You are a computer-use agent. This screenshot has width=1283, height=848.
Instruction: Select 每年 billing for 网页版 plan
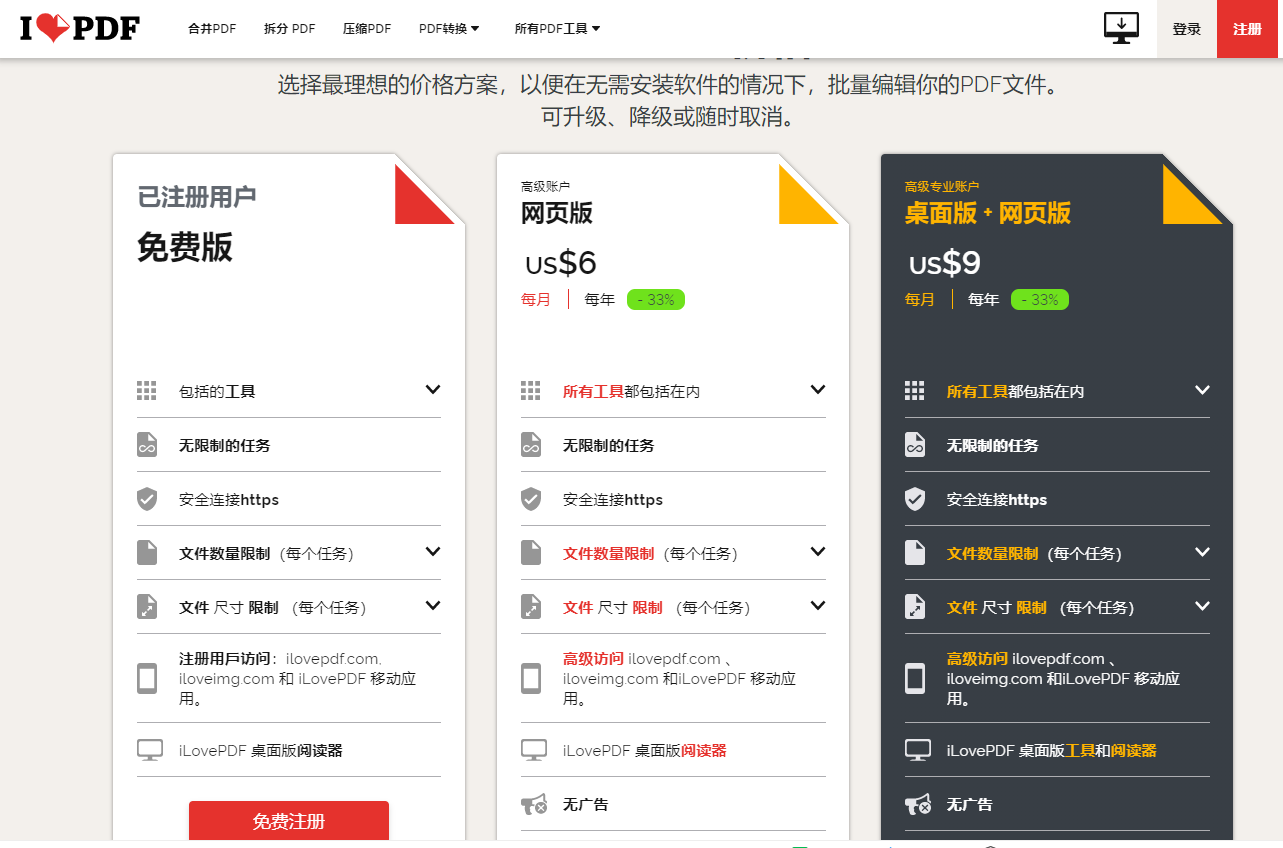coord(600,299)
